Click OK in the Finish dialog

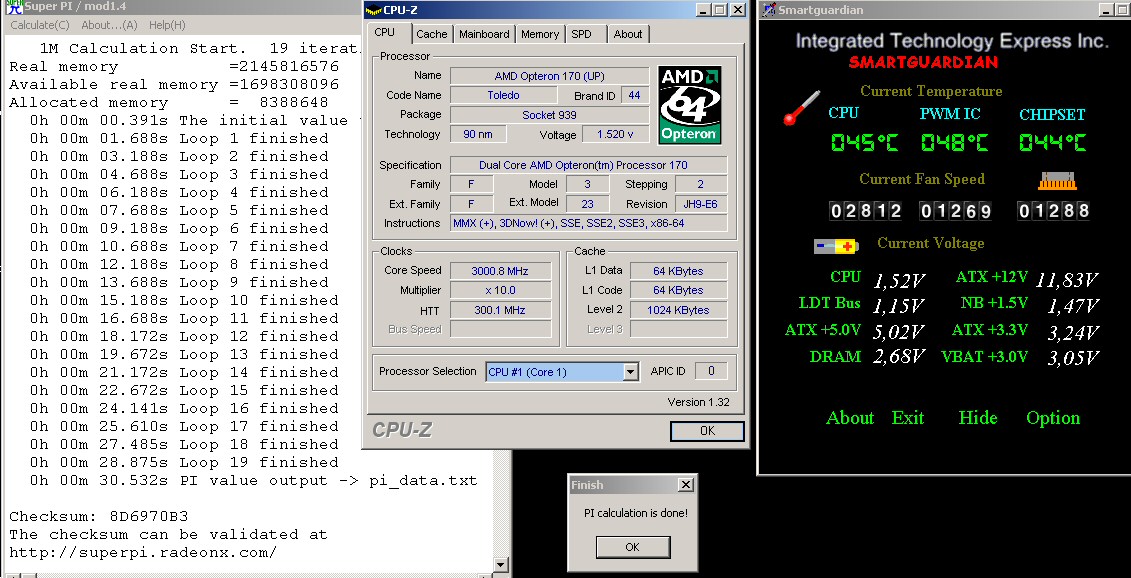(x=633, y=547)
